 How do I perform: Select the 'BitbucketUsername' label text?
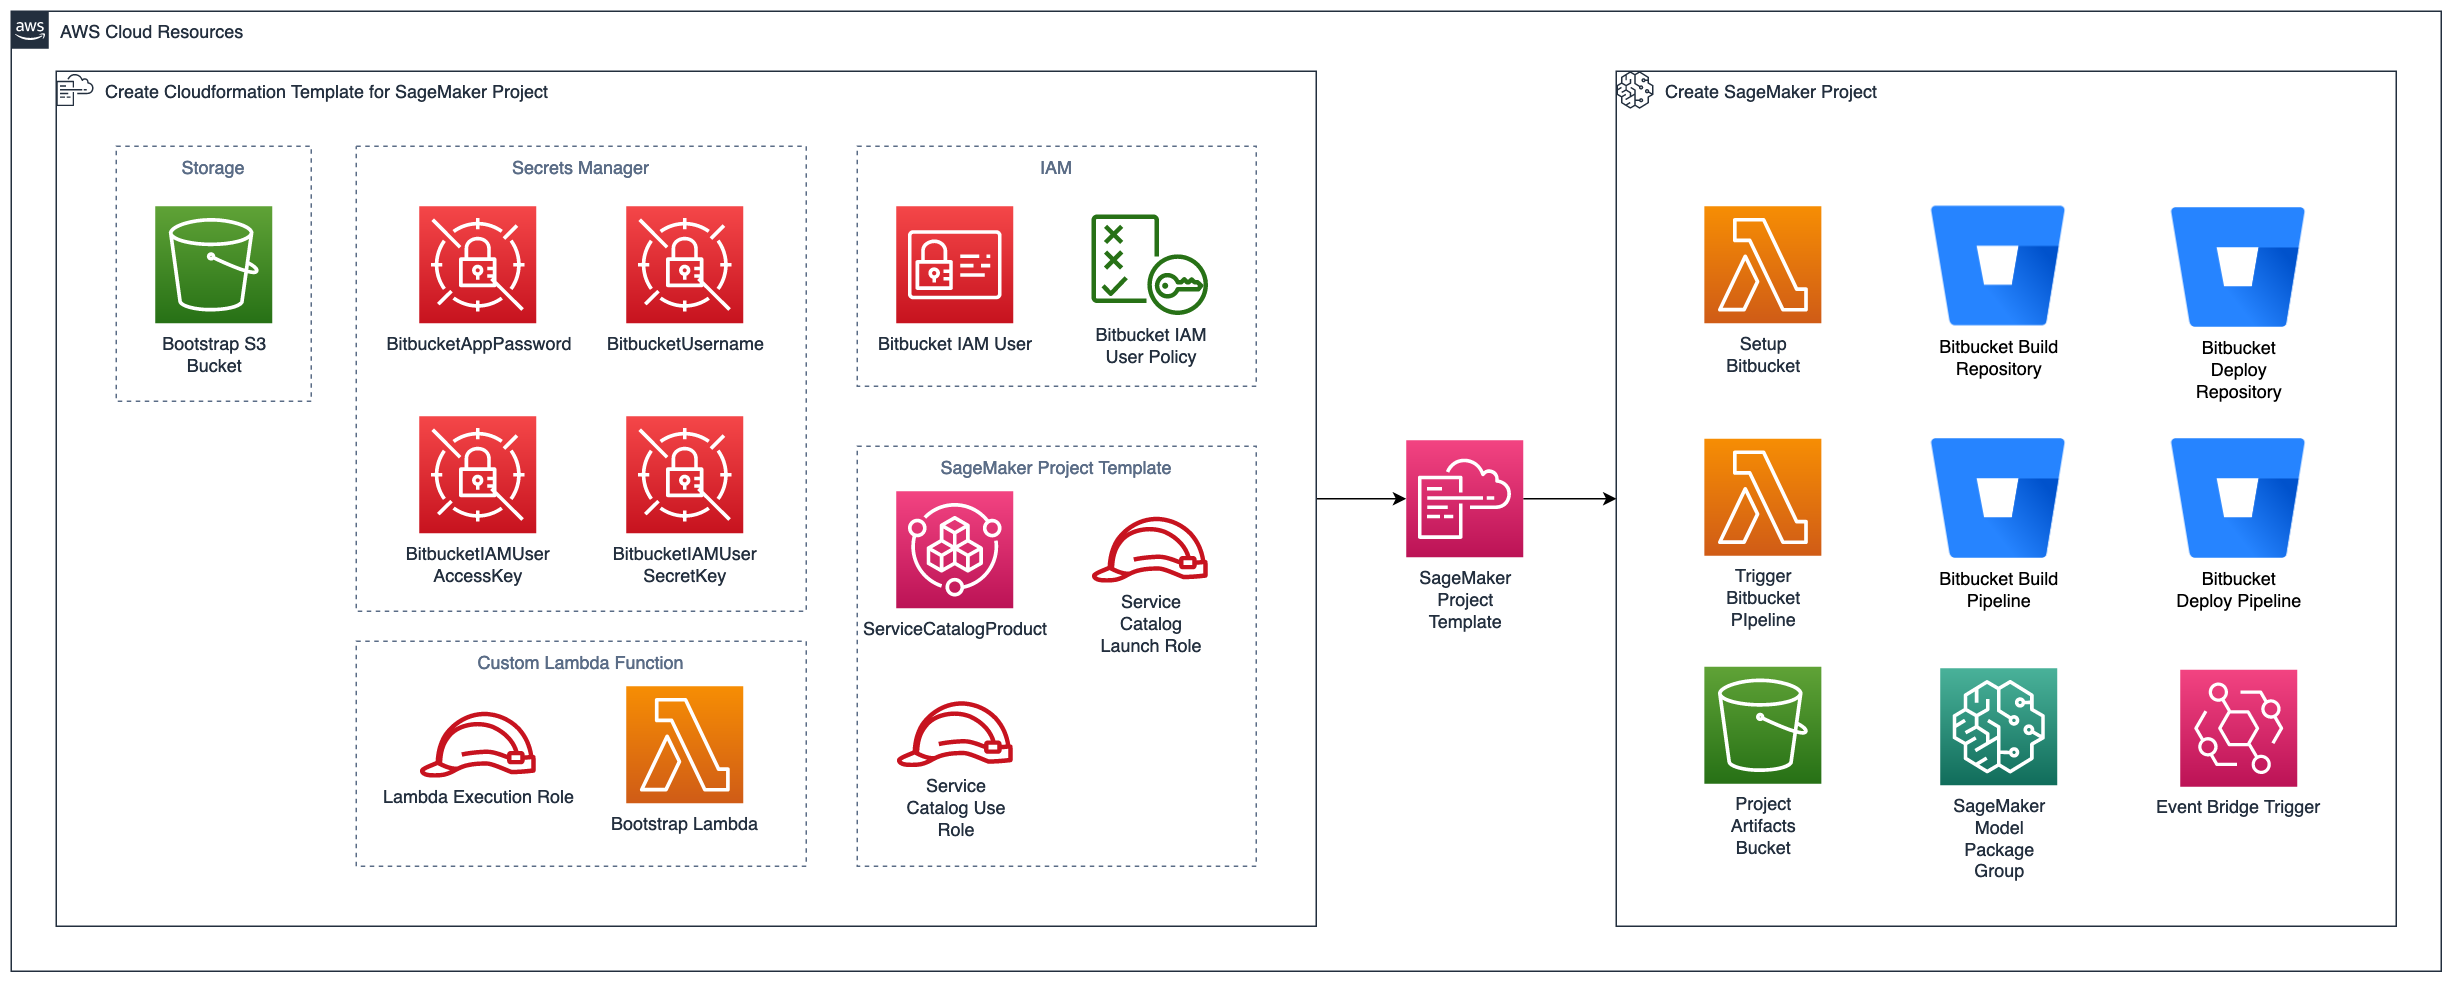[x=685, y=344]
